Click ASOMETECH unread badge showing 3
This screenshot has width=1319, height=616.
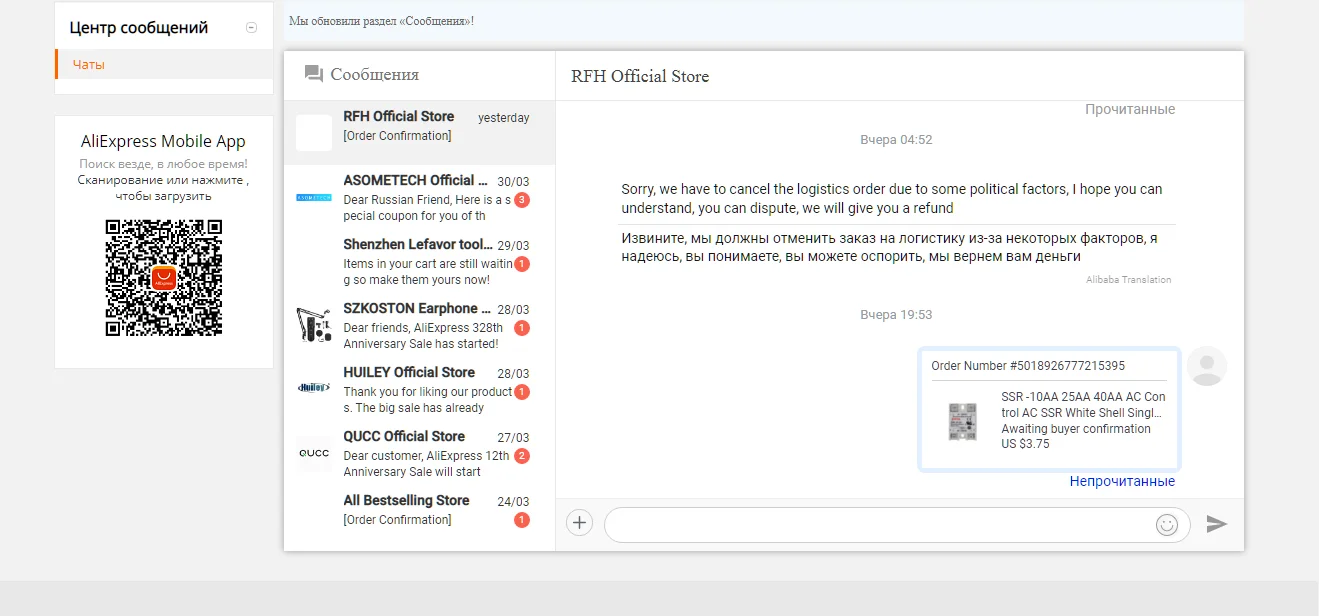[x=522, y=200]
